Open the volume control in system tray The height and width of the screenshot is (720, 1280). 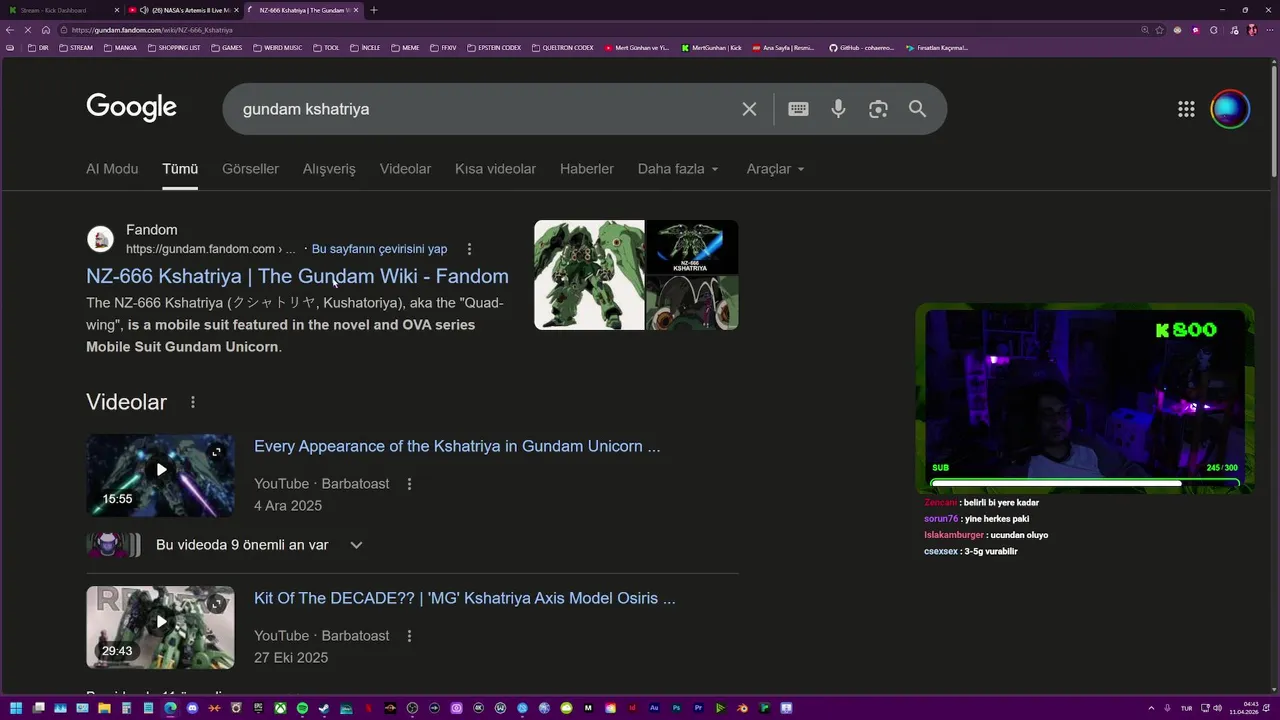1217,708
